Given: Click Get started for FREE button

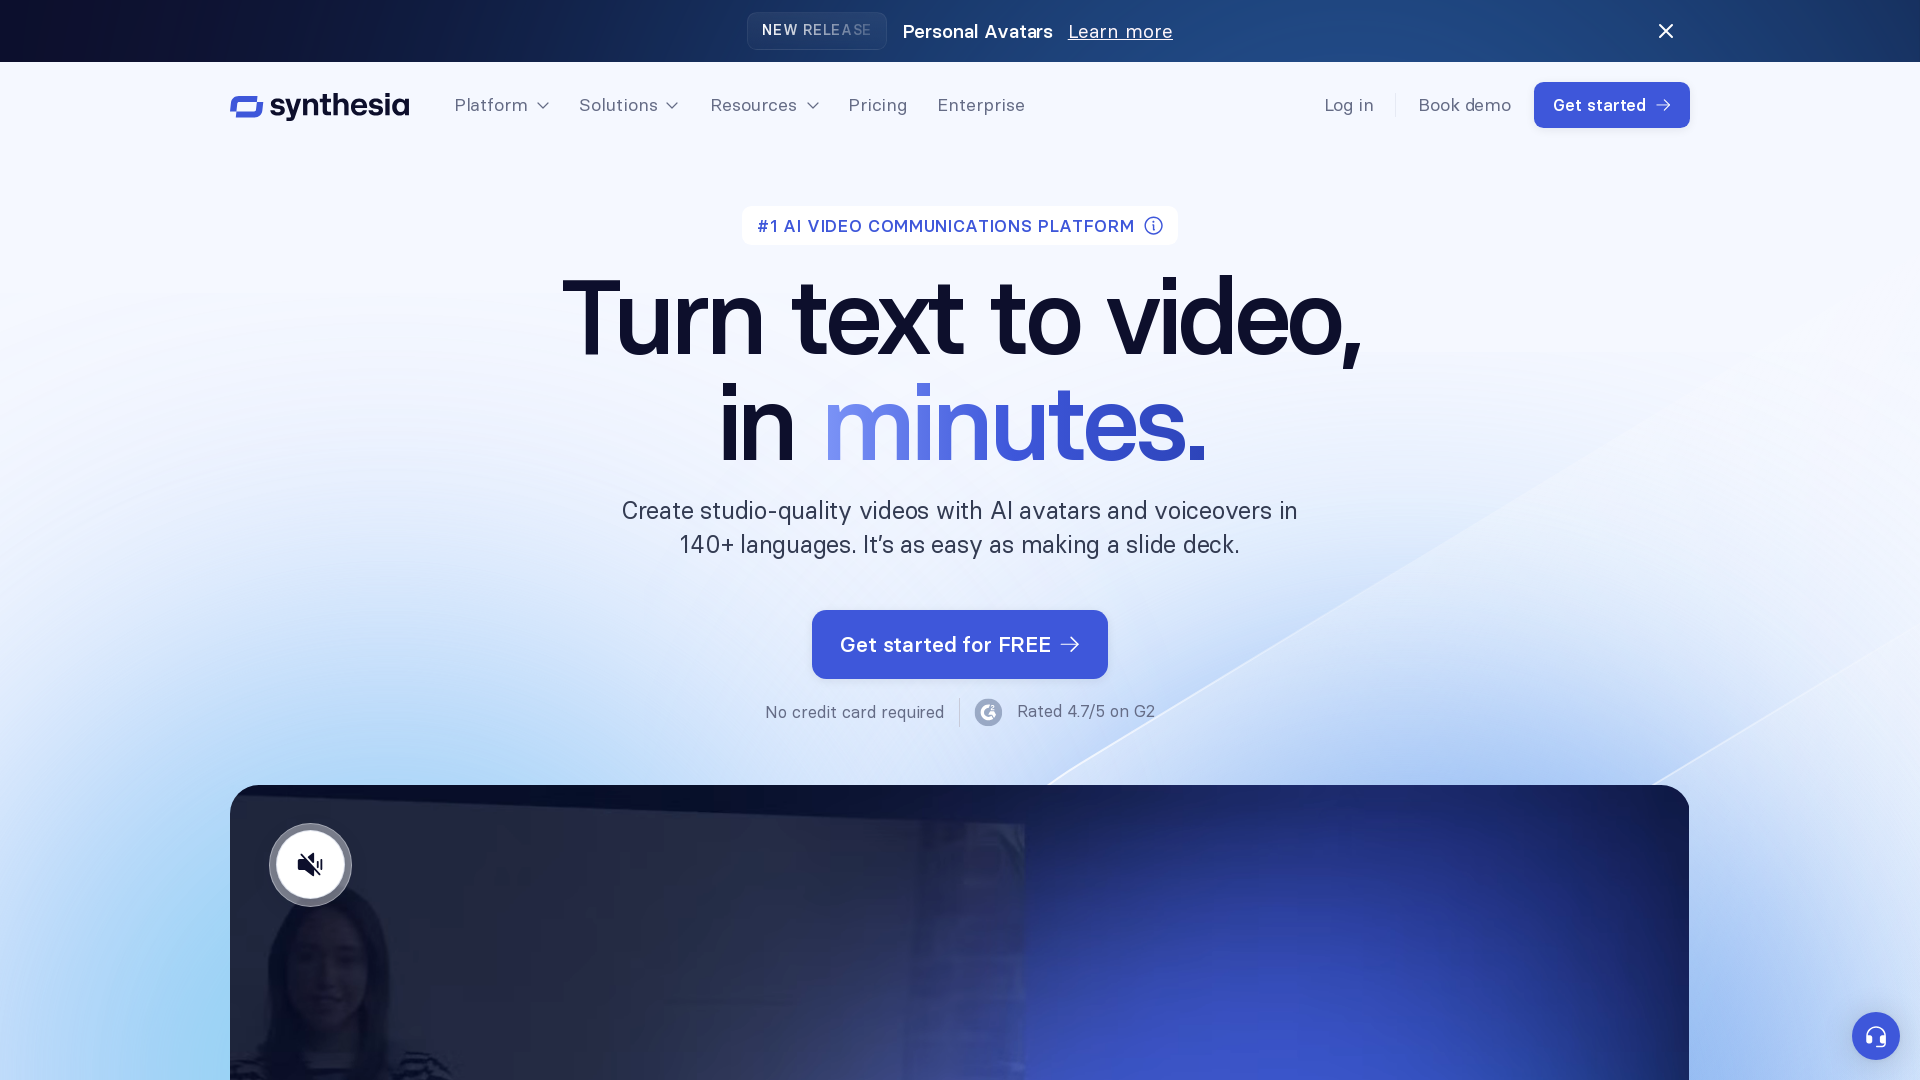Looking at the screenshot, I should point(960,645).
